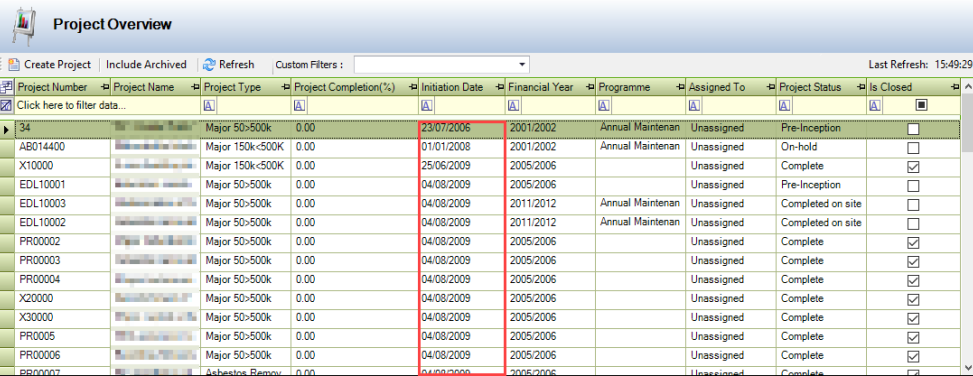Click filter operator icon under Programme
The image size is (973, 376).
click(x=603, y=105)
